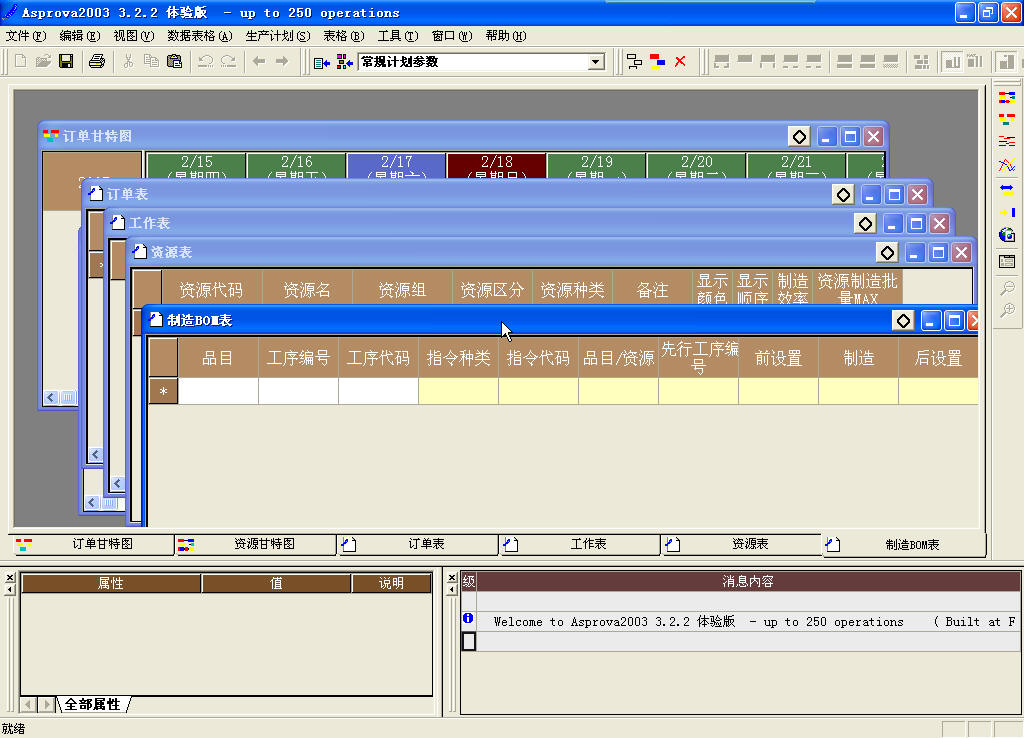The image size is (1024, 738).
Task: Close the message panel with its small X
Action: [x=451, y=578]
